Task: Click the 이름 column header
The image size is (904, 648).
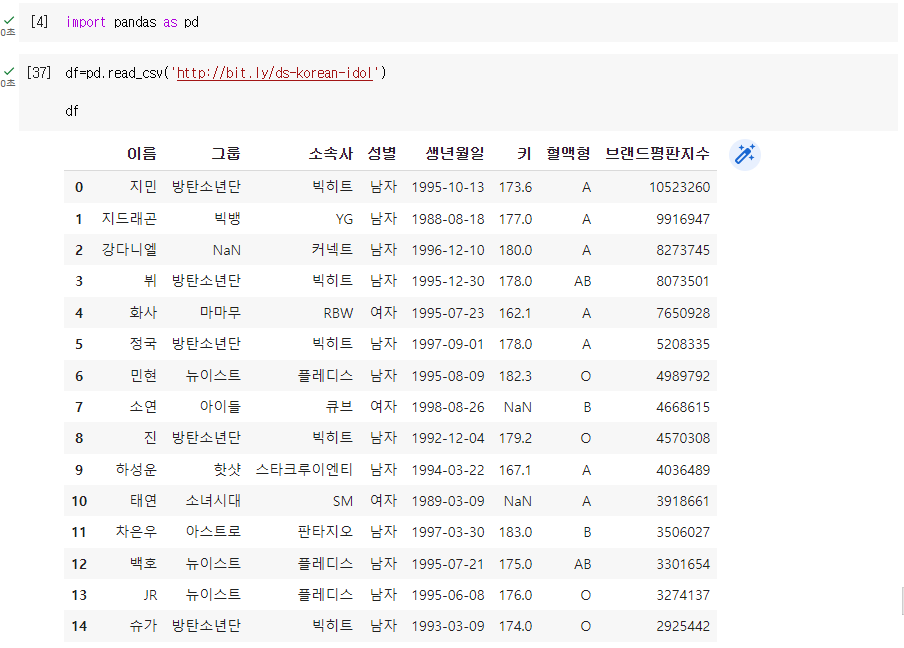Action: click(142, 153)
